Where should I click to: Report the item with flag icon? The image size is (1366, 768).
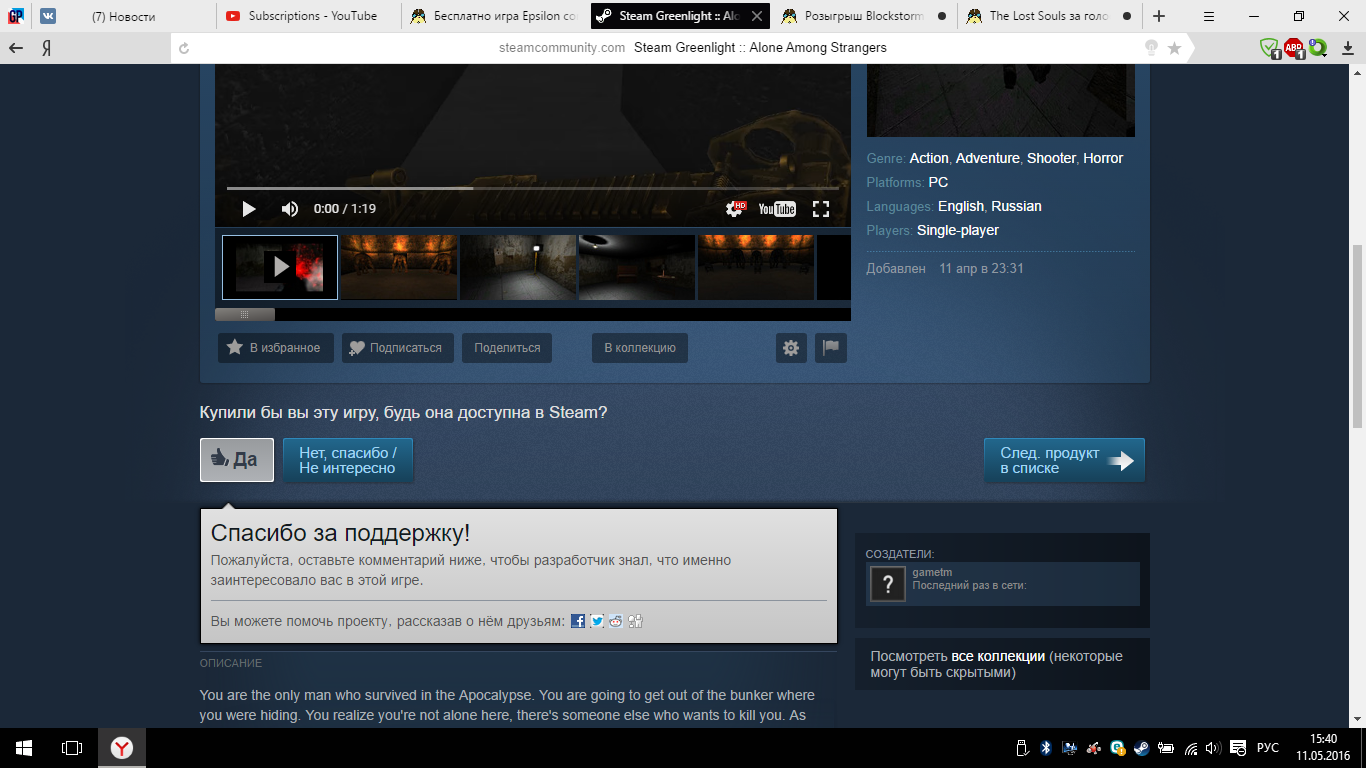pos(831,348)
